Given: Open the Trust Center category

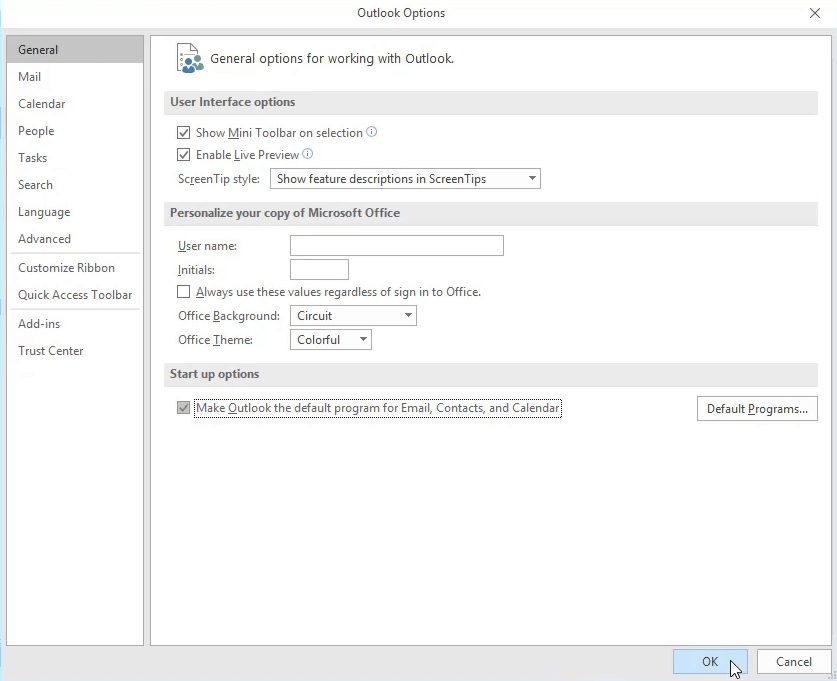Looking at the screenshot, I should (75, 351).
